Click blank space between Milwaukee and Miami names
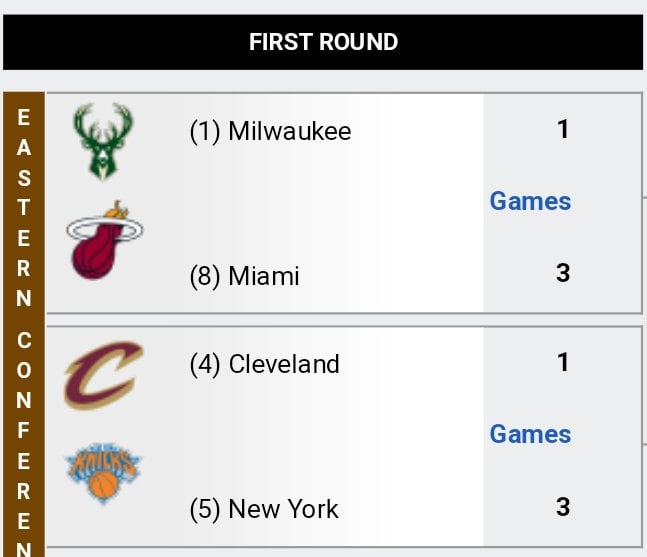 300,203
